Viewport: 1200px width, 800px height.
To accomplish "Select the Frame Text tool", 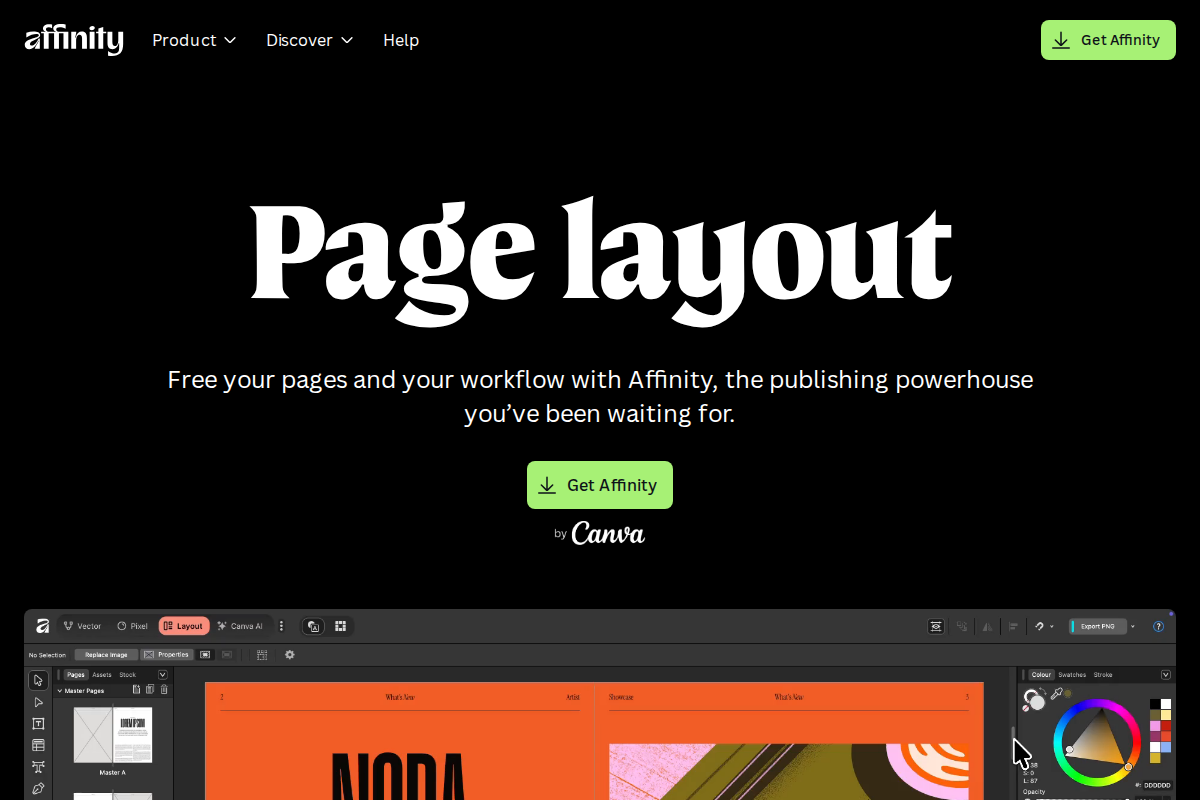I will tap(38, 724).
